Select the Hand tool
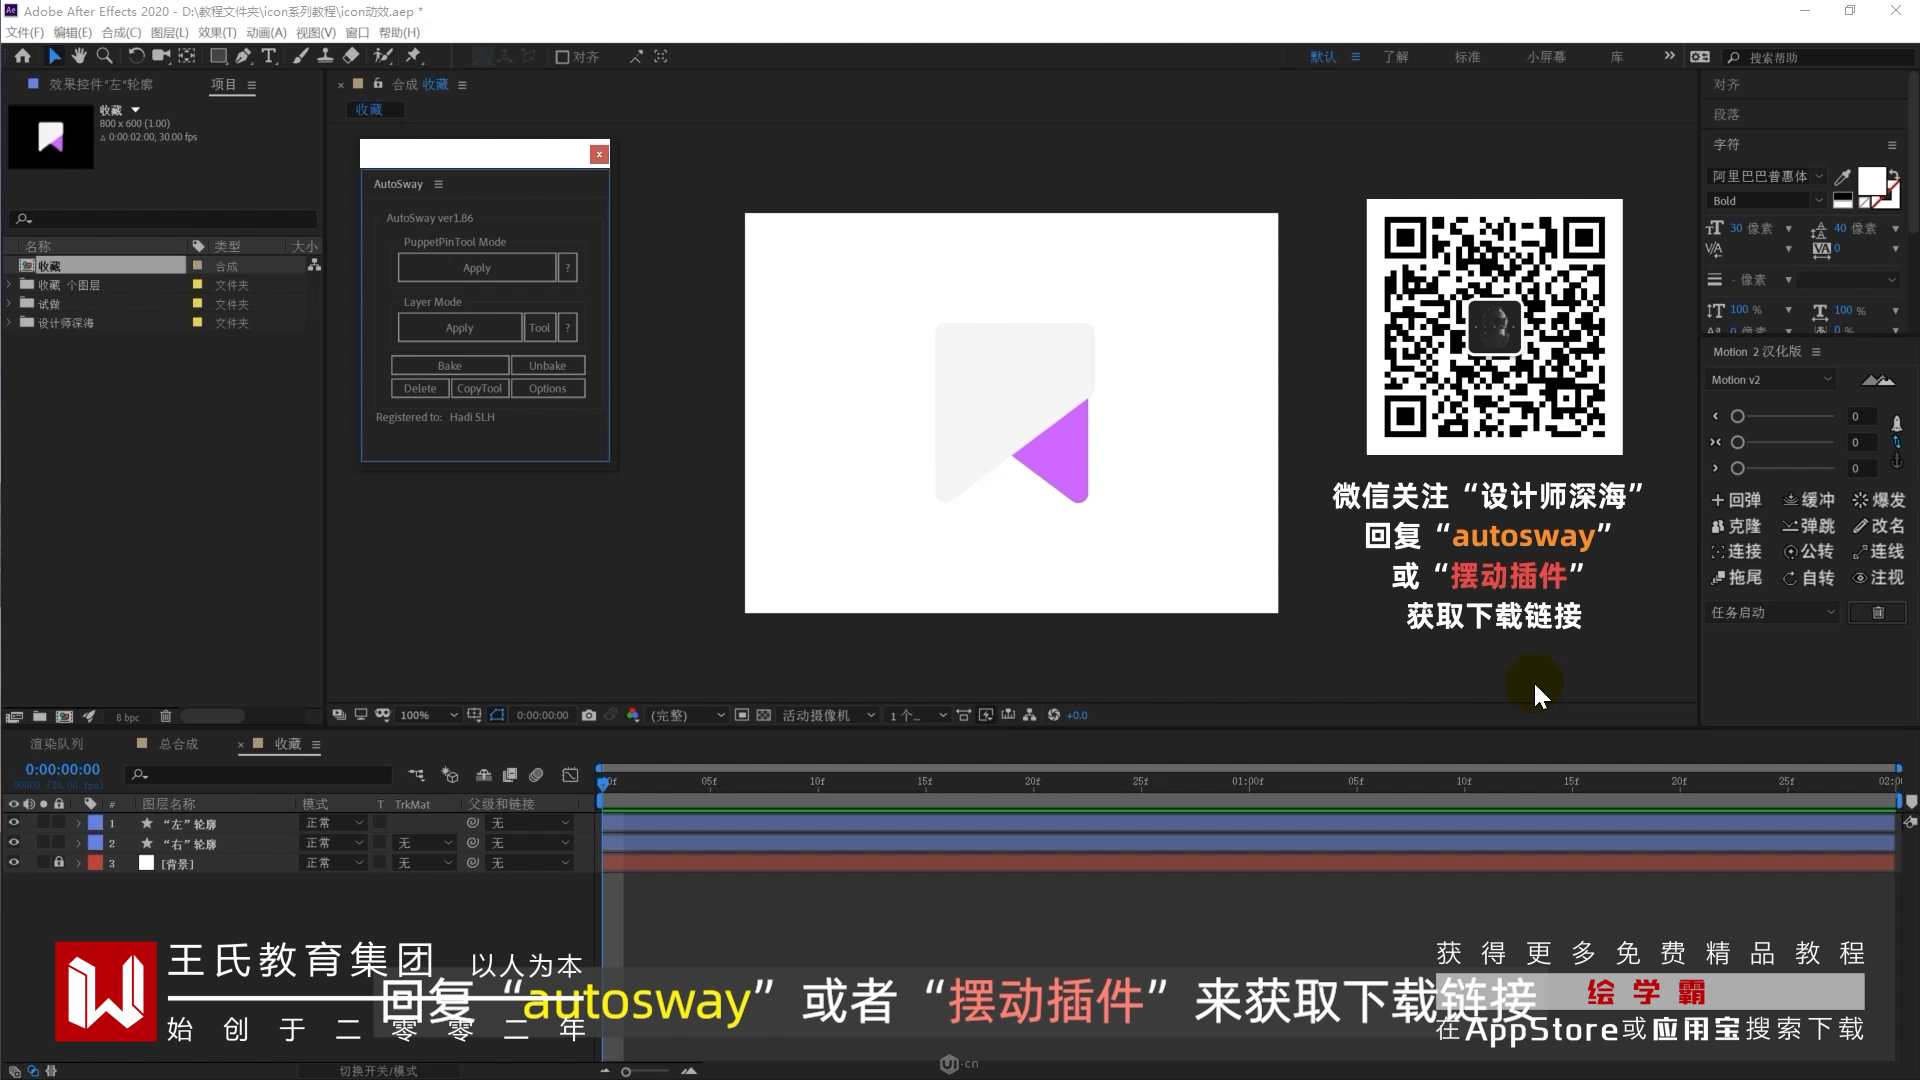The image size is (1920, 1080). coord(79,57)
